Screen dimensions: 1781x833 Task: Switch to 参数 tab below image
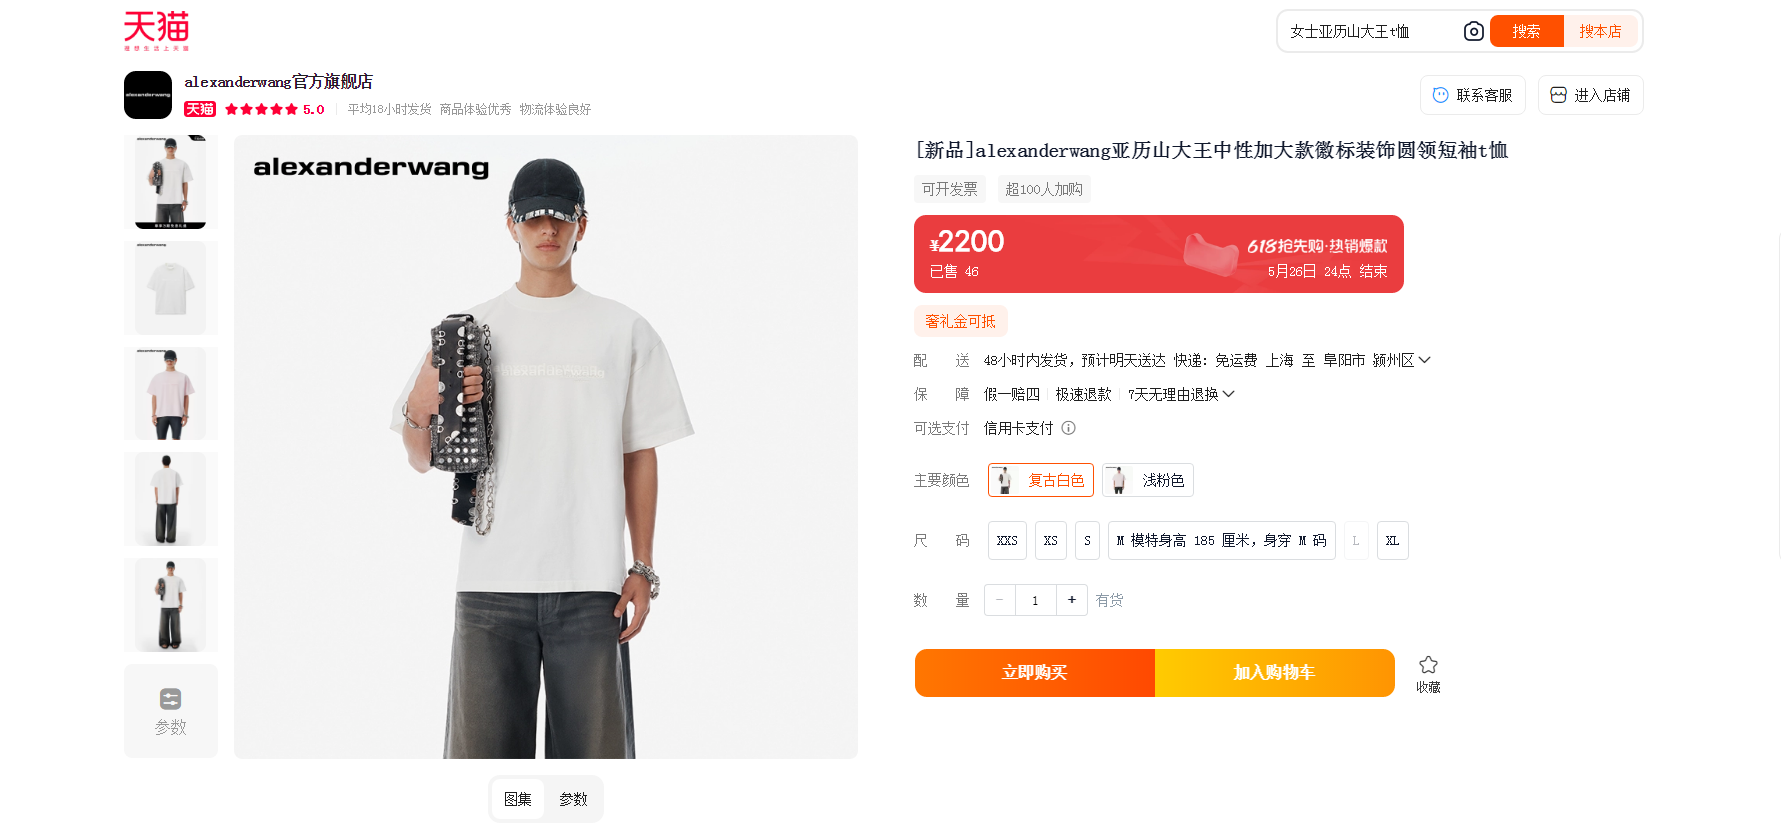click(573, 799)
